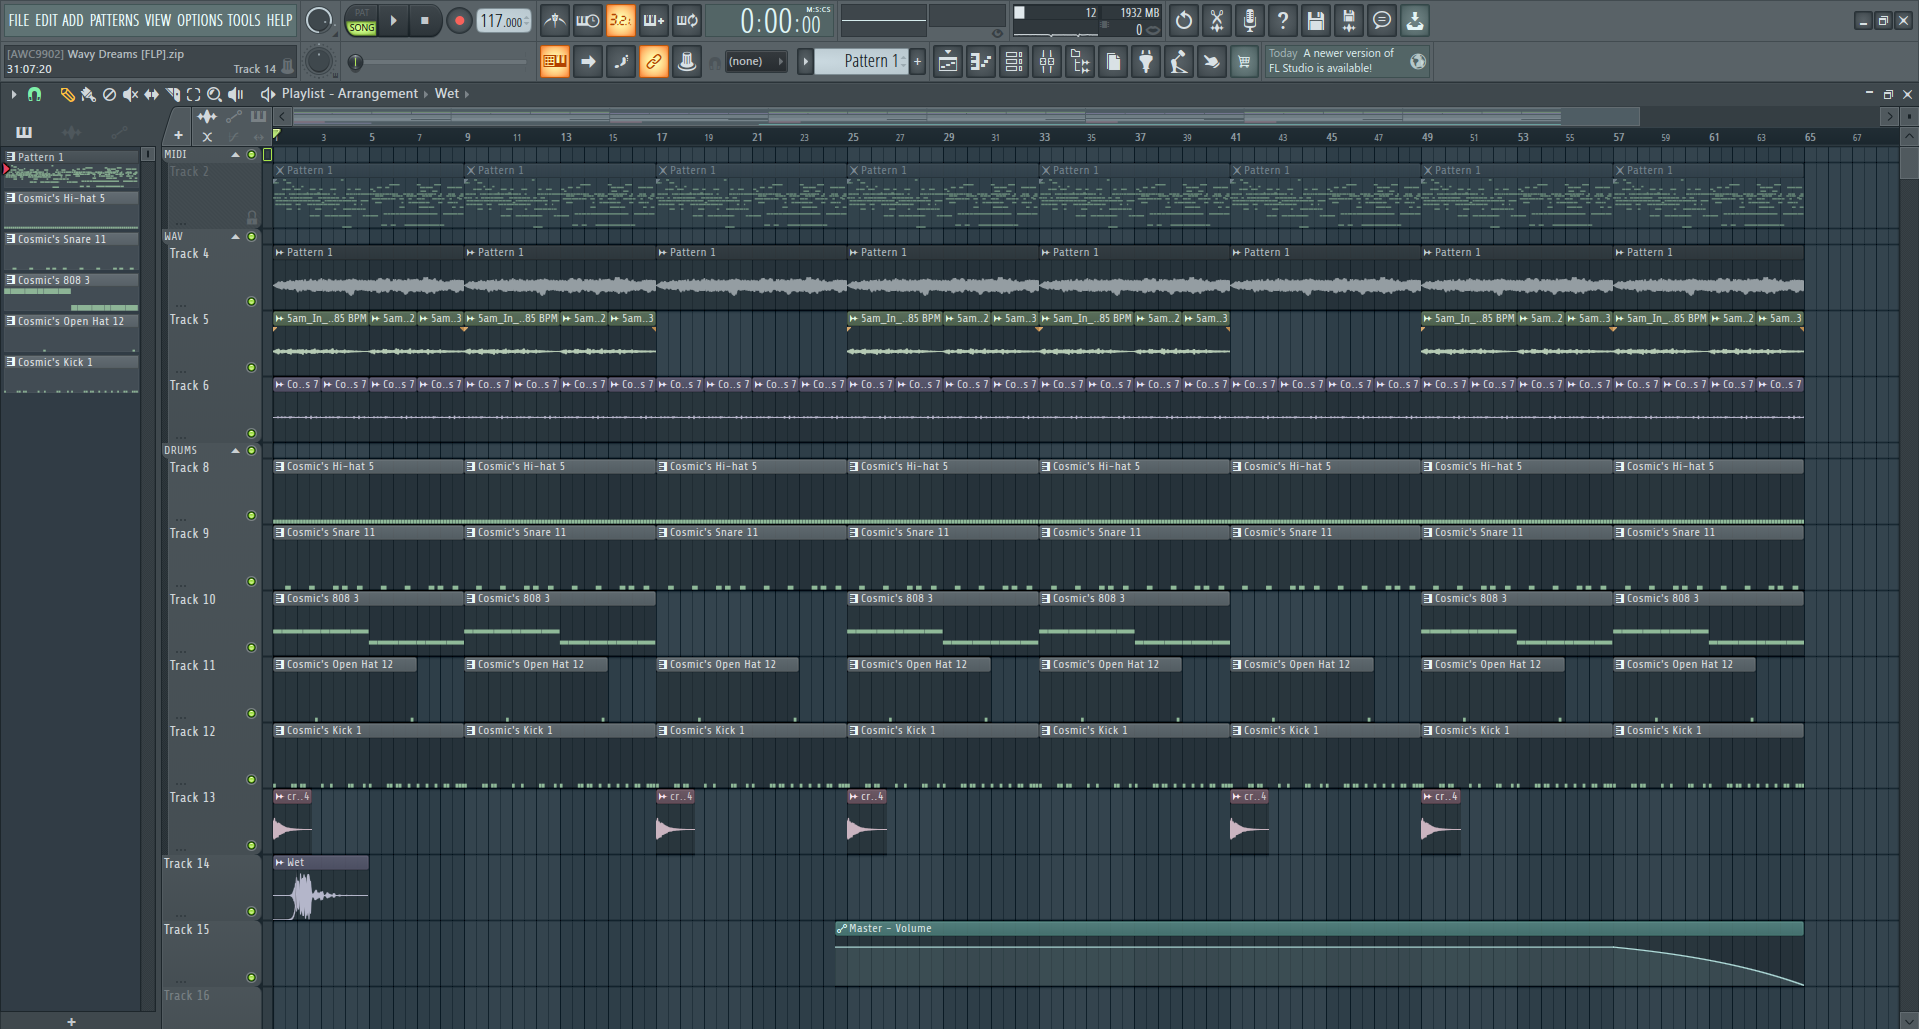The width and height of the screenshot is (1919, 1029).
Task: Open pattern options arrow left of Pattern 1
Action: (805, 62)
